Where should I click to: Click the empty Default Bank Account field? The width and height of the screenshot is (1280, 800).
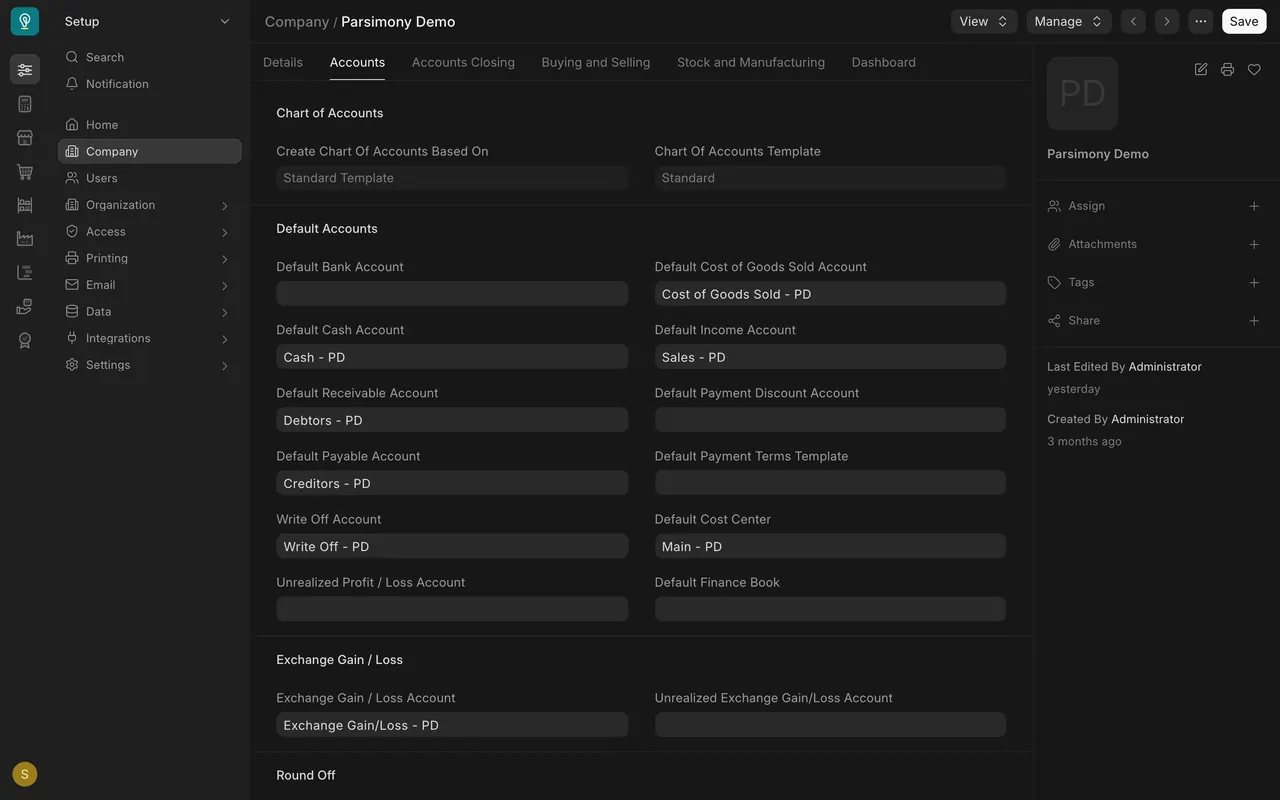pyautogui.click(x=452, y=294)
